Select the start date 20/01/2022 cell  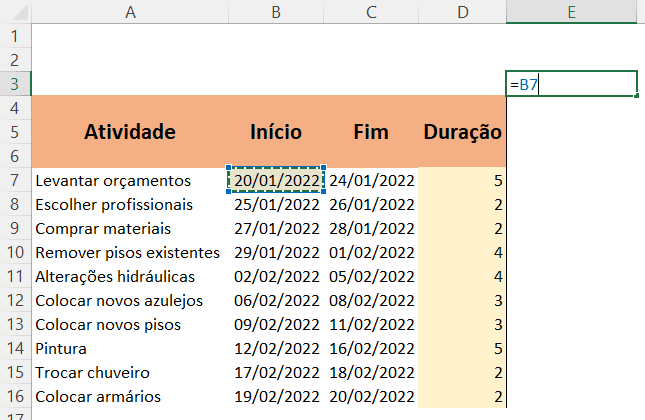click(276, 180)
